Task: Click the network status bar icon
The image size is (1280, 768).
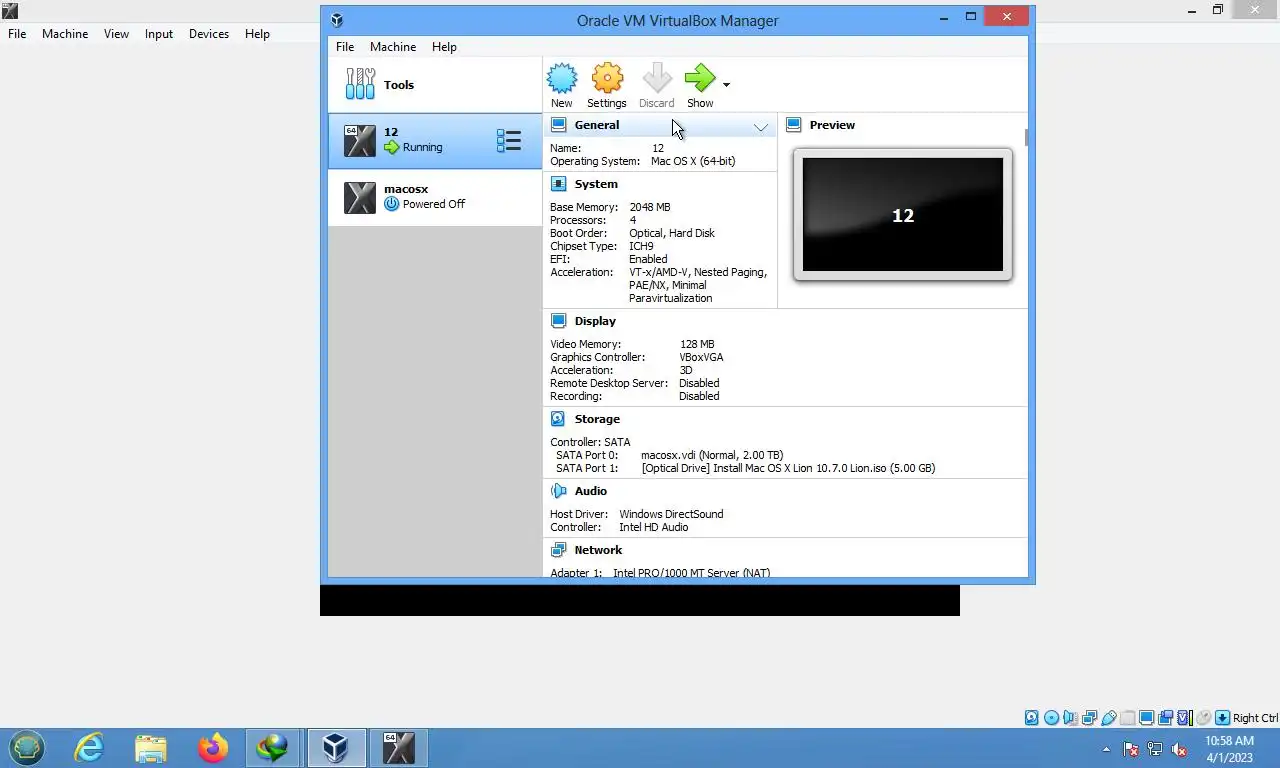Action: tap(1089, 718)
